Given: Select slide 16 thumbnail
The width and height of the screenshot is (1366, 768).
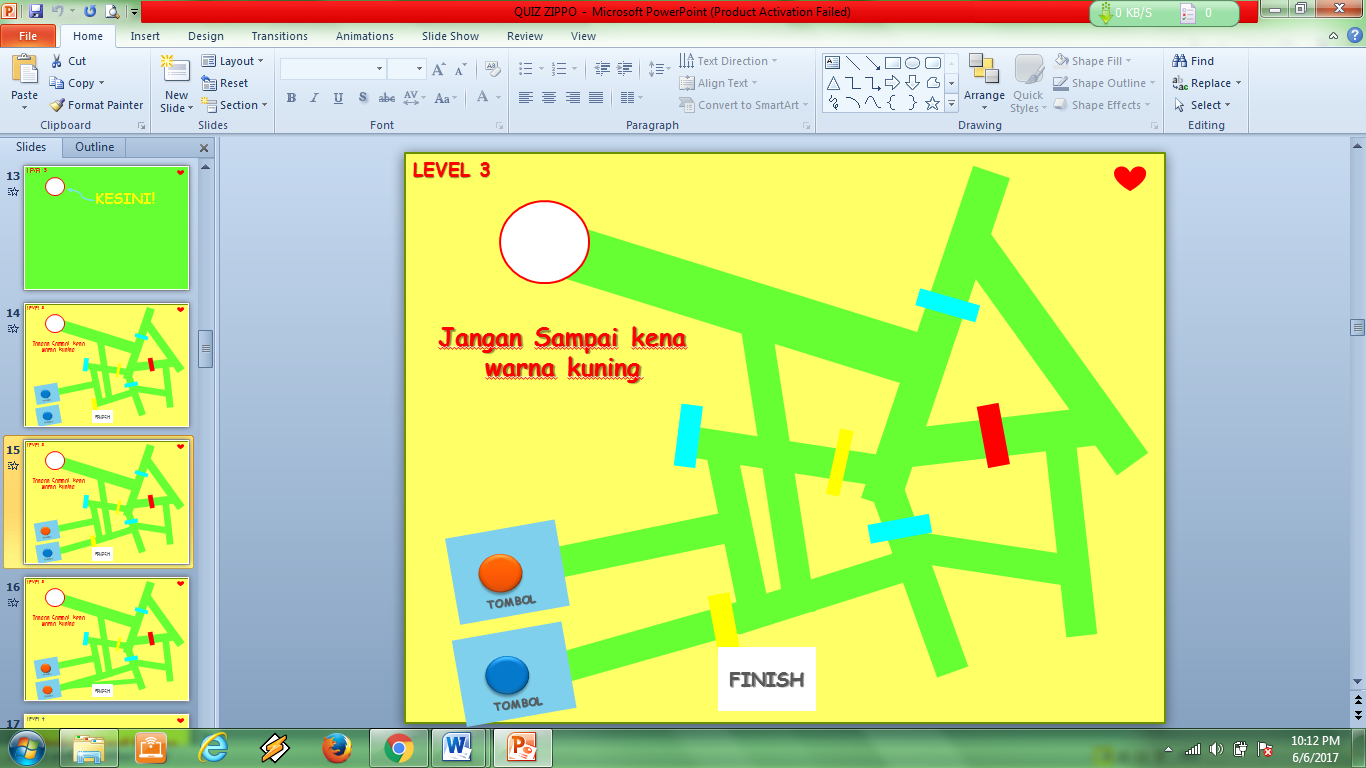Looking at the screenshot, I should pos(106,639).
